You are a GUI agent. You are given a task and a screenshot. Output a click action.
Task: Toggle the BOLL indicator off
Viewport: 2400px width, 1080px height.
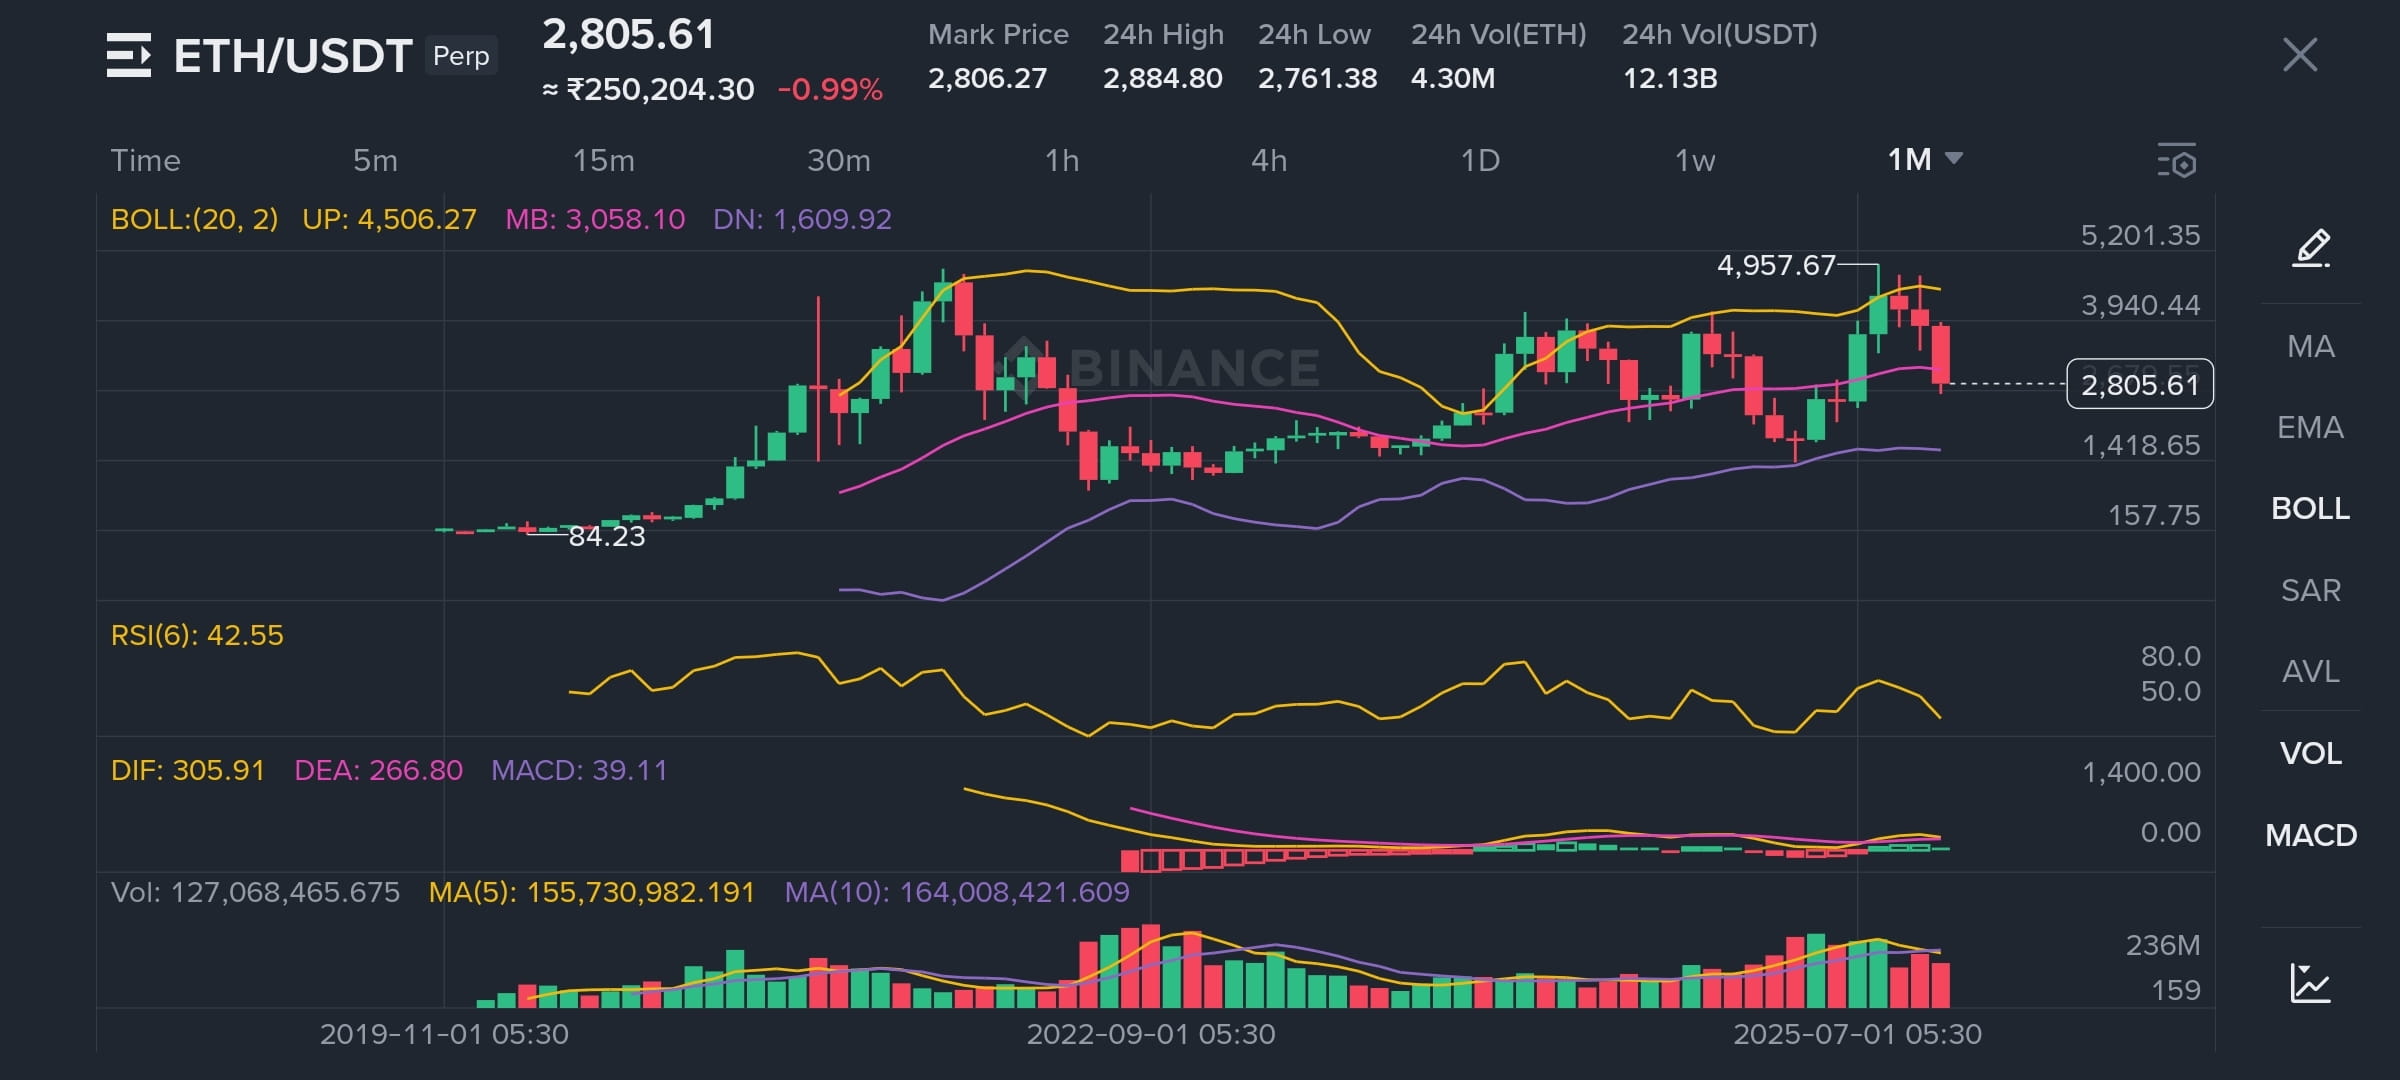[x=2310, y=508]
